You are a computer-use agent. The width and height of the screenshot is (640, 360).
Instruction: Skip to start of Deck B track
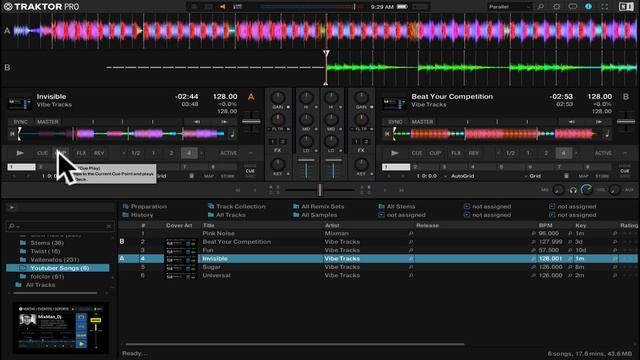pyautogui.click(x=387, y=133)
